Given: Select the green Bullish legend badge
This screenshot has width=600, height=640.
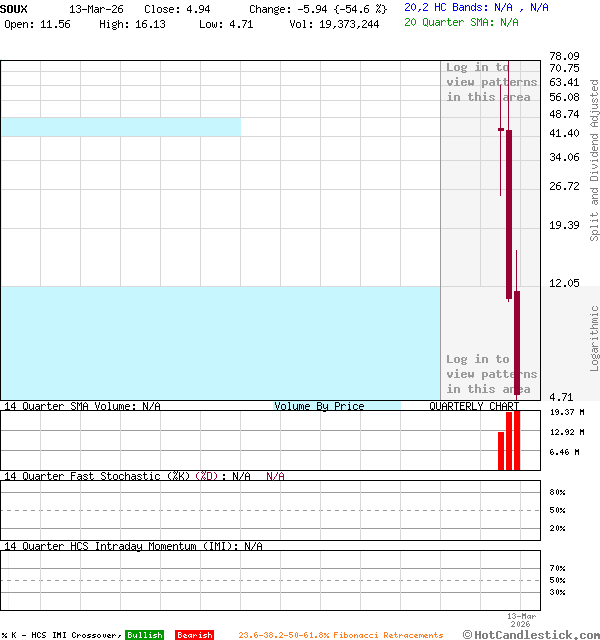Looking at the screenshot, I should coord(144,635).
